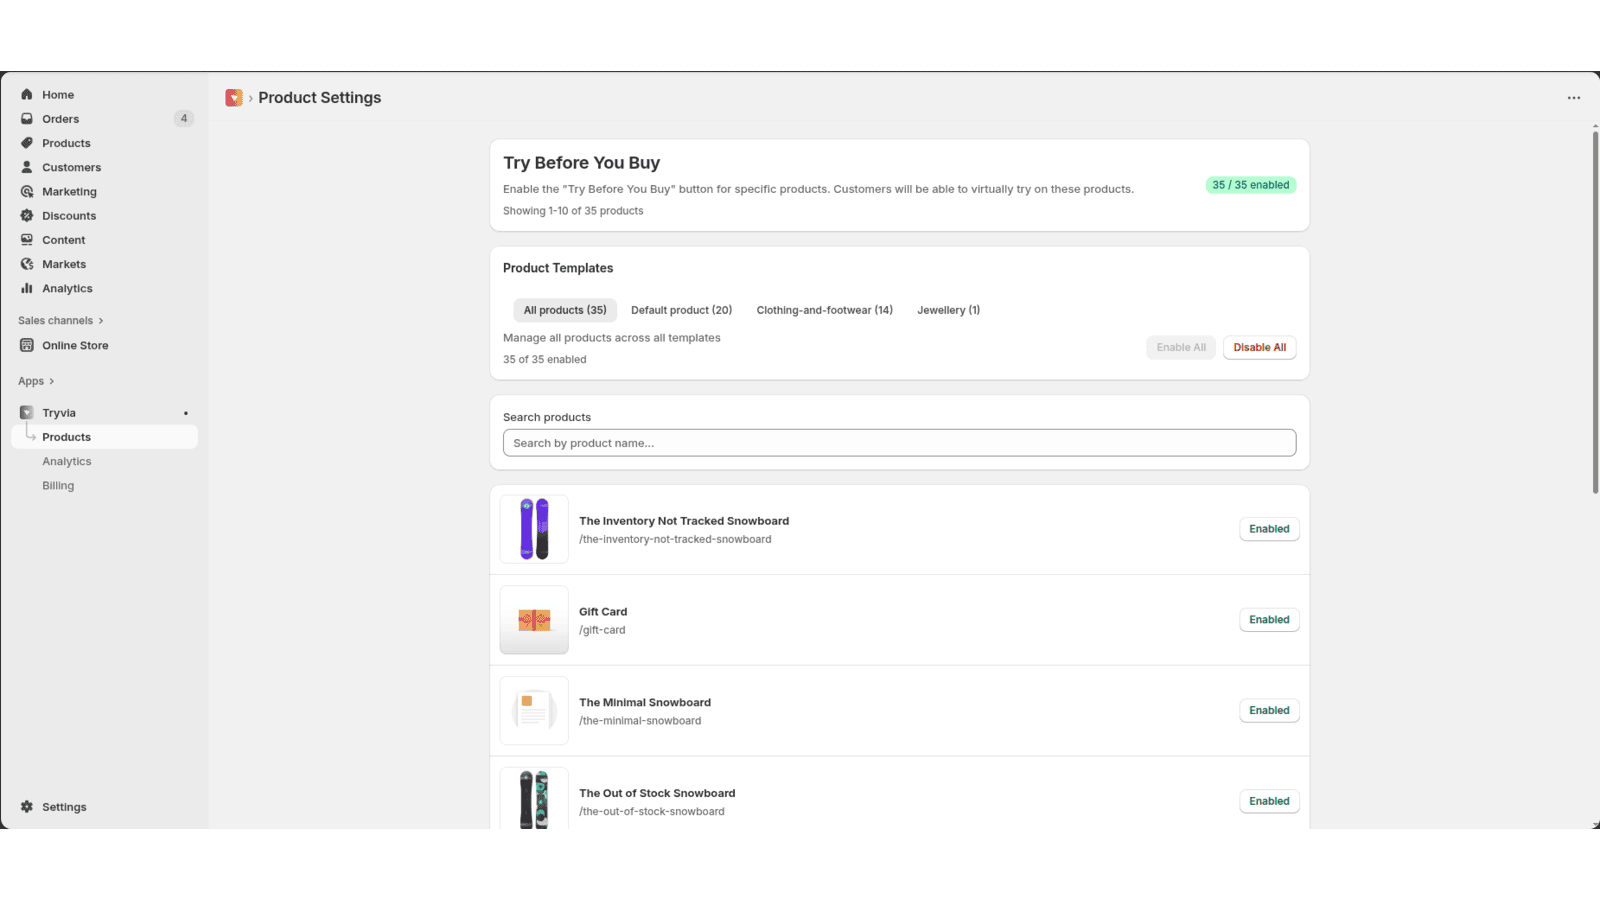This screenshot has width=1600, height=900.
Task: Disable The Minimal Snowboard product
Action: coord(1268,710)
